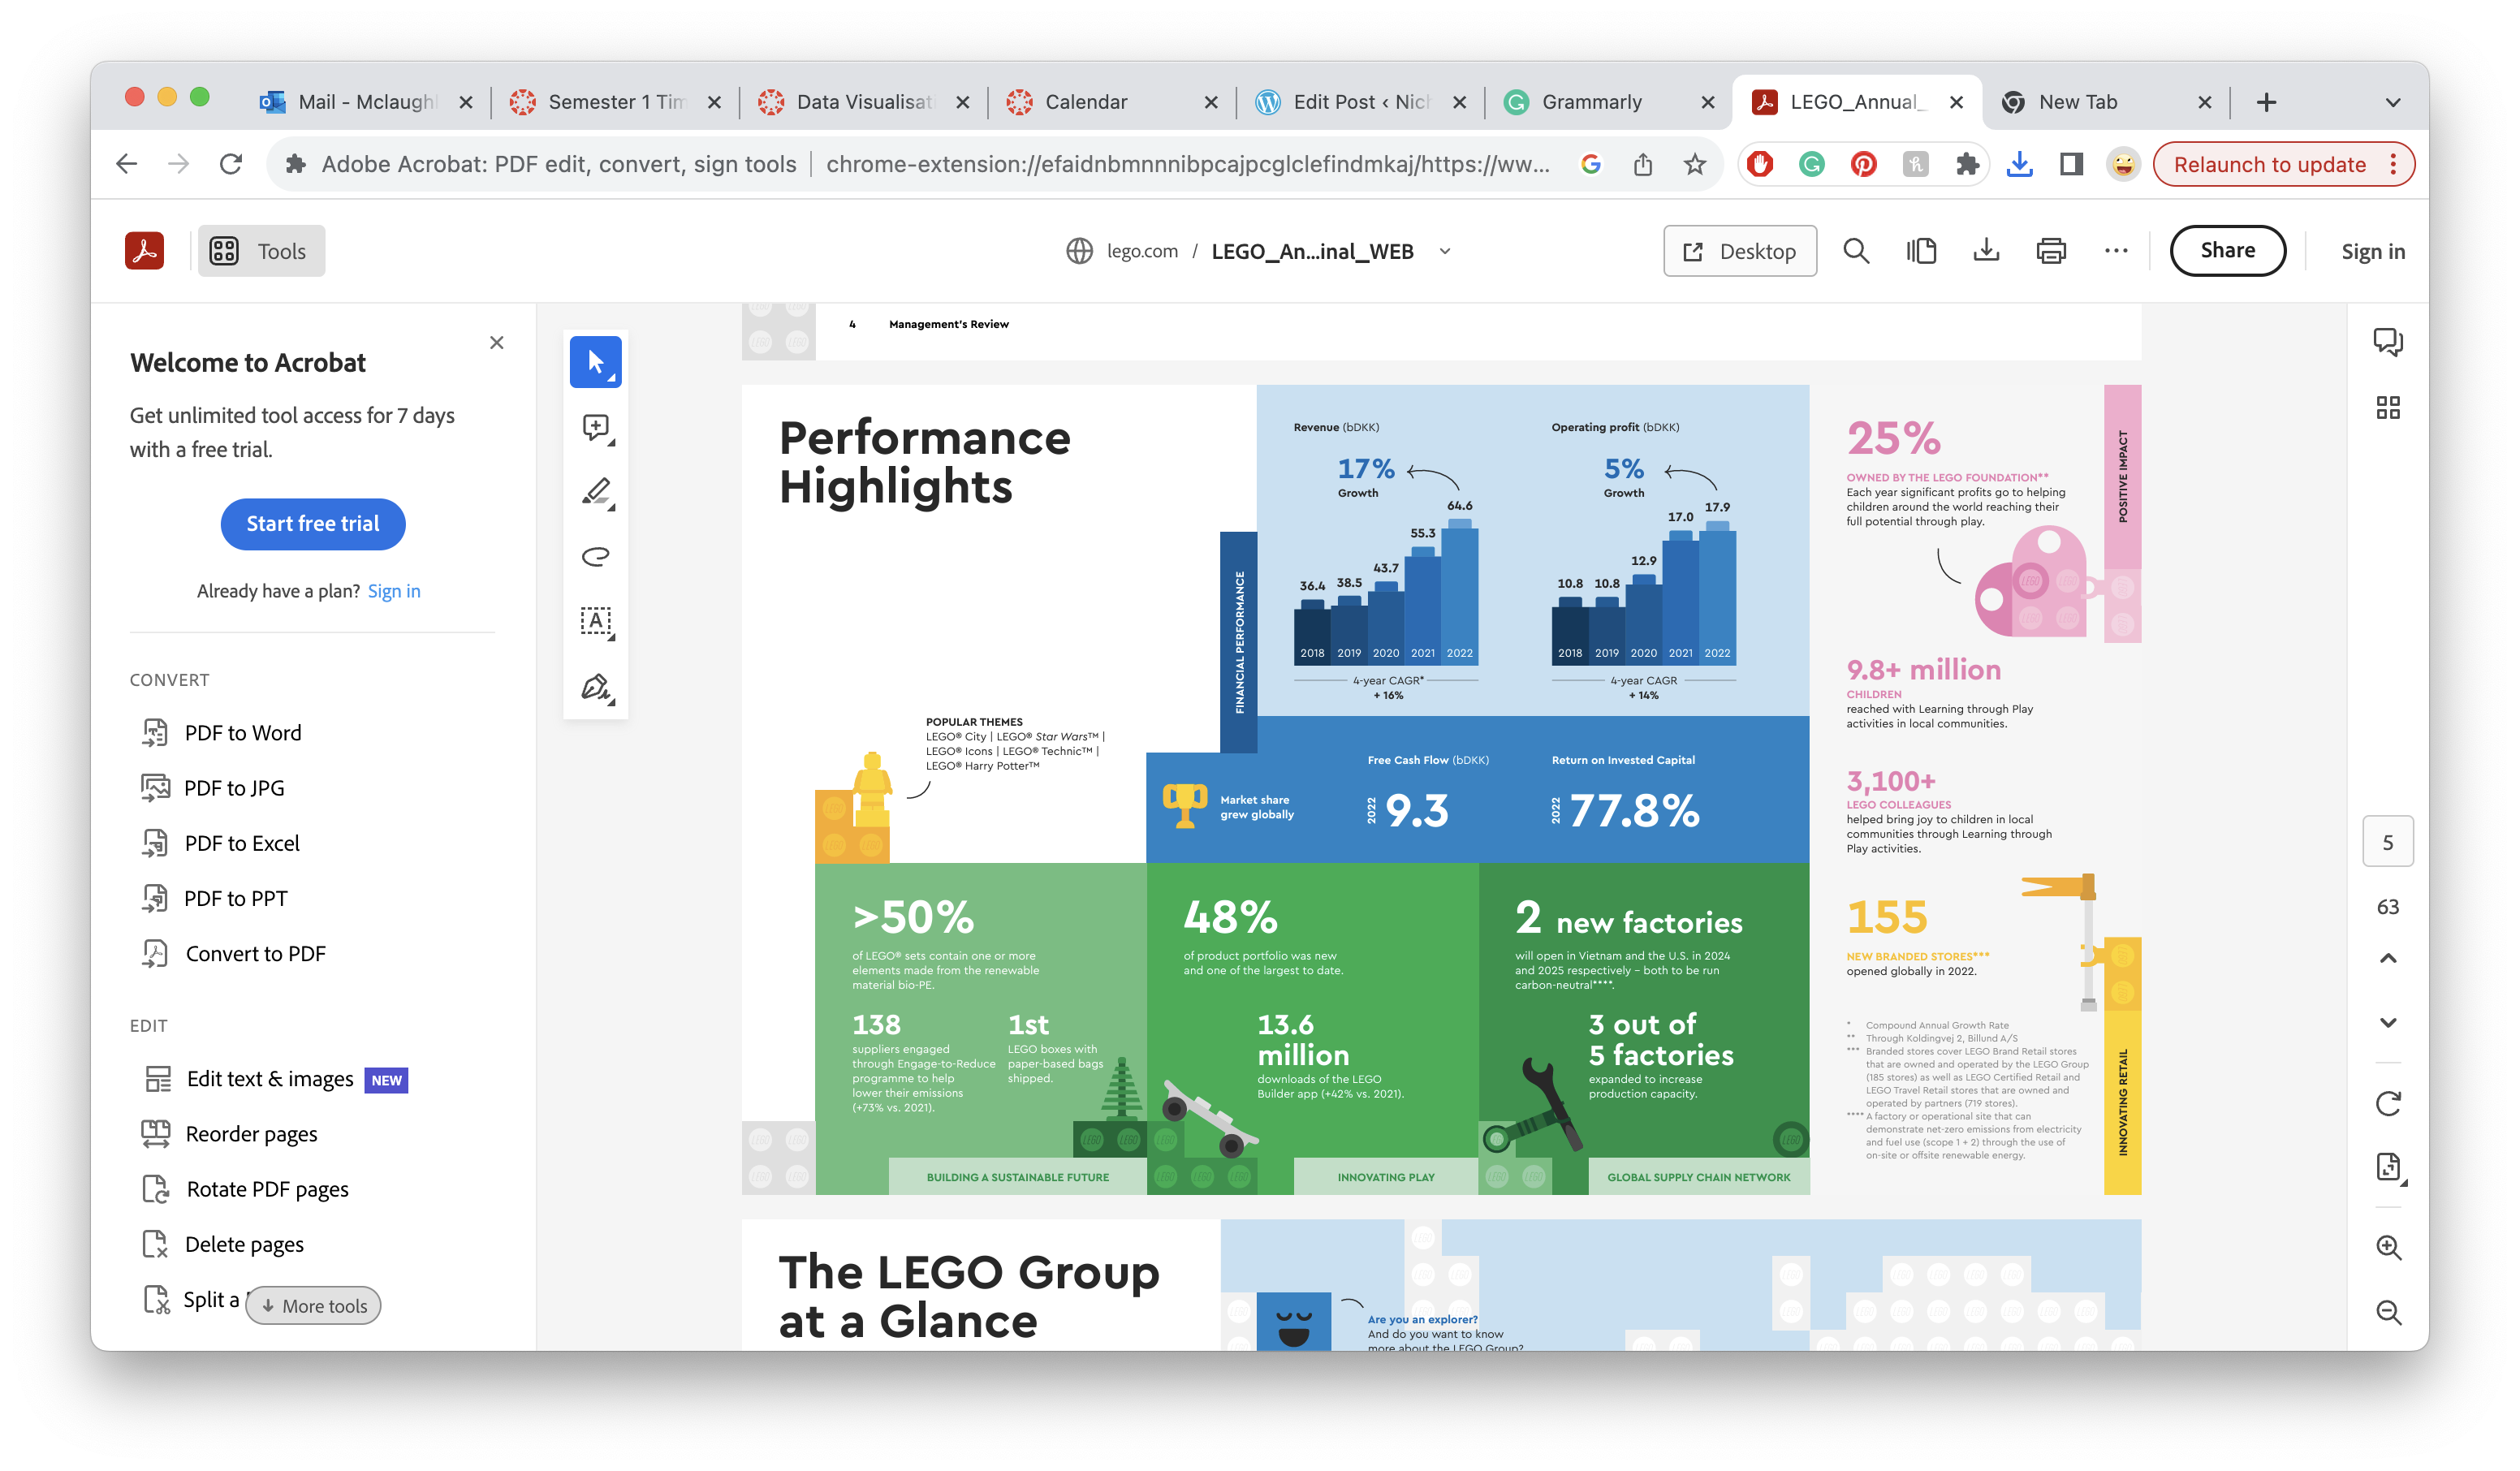Open the fill and sign pen tool
Screen dimensions: 2520x1471
coord(596,687)
